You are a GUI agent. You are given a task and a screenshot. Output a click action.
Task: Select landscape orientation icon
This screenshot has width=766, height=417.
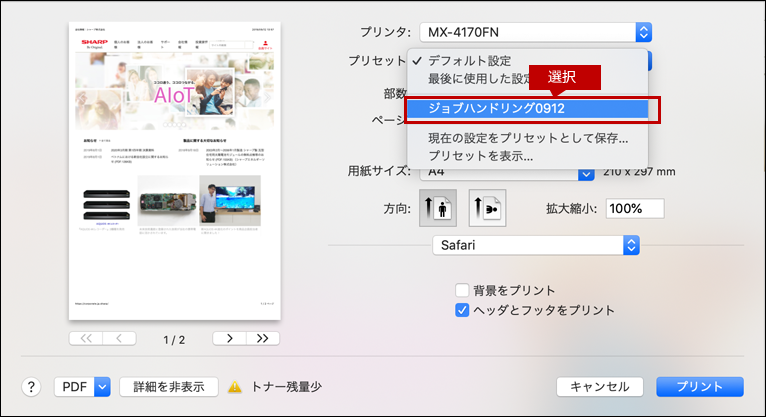pyautogui.click(x=487, y=208)
